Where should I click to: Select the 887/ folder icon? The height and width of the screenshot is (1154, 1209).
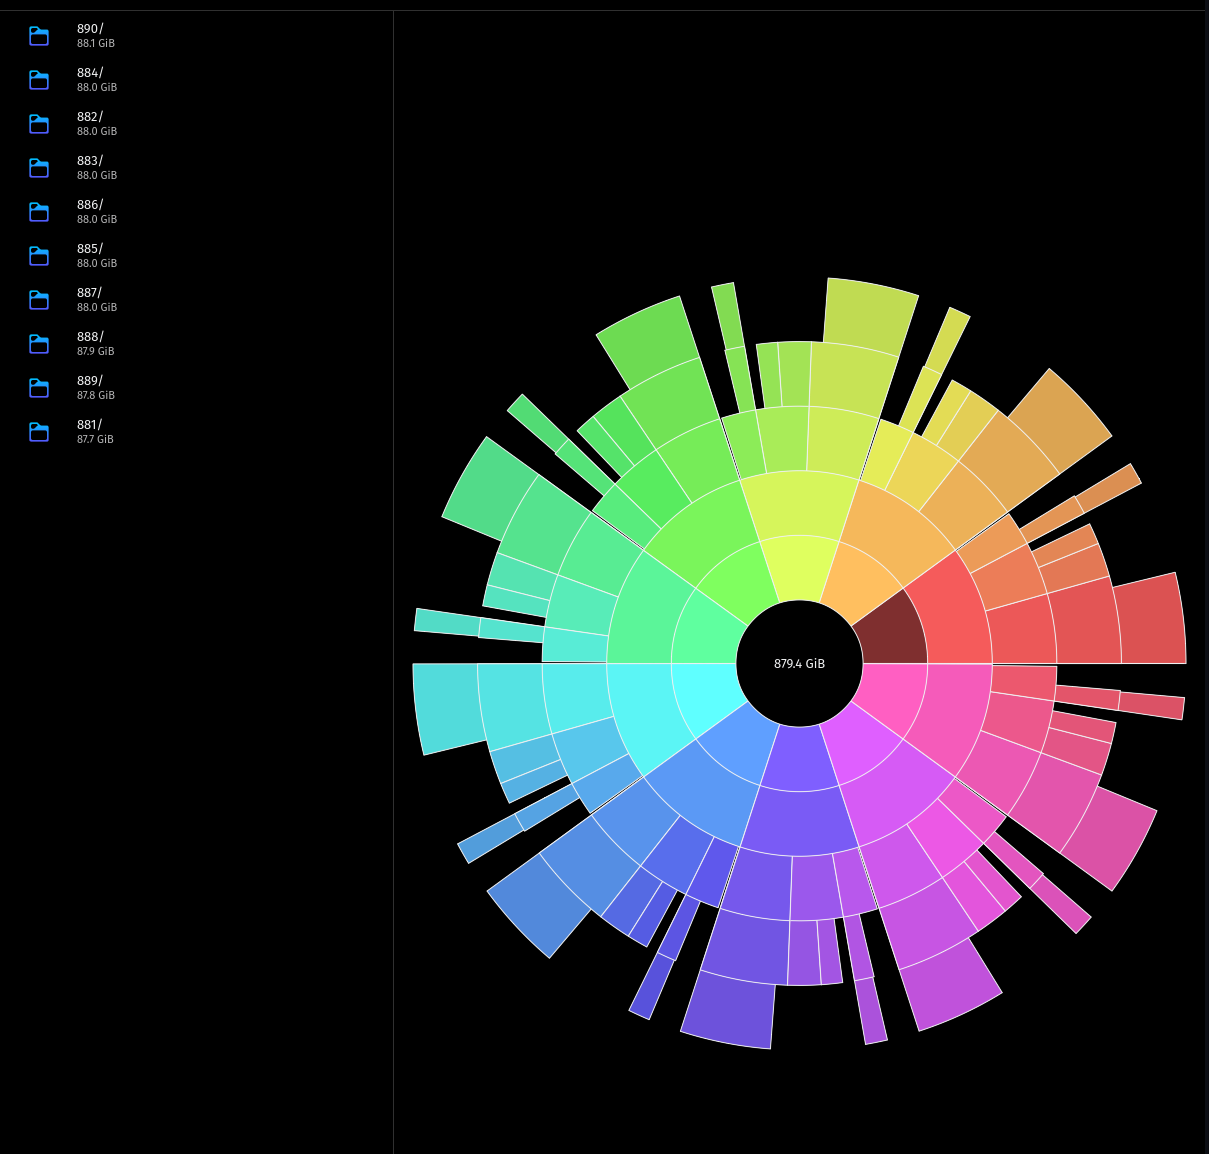click(39, 300)
